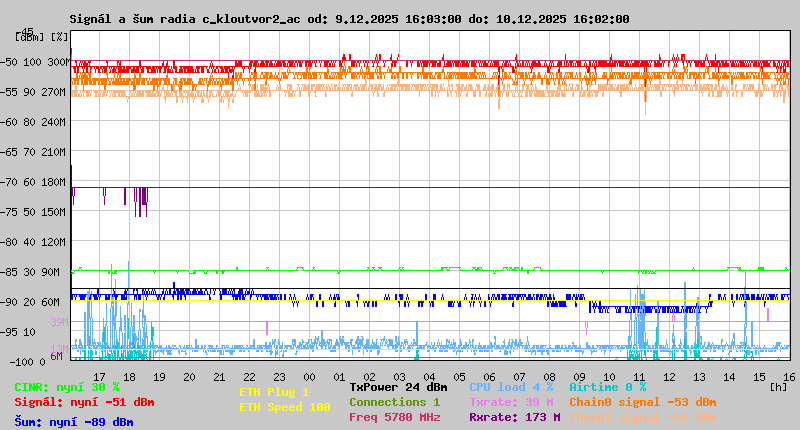Select the 'CINR: nyní 30 %' legend entry
Viewport: 800px width, 430px height.
tap(67, 388)
